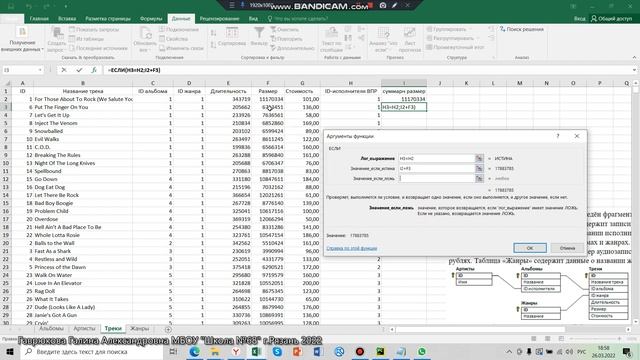
Task: Click the confirm formula checkmark icon
Action: click(x=79, y=70)
